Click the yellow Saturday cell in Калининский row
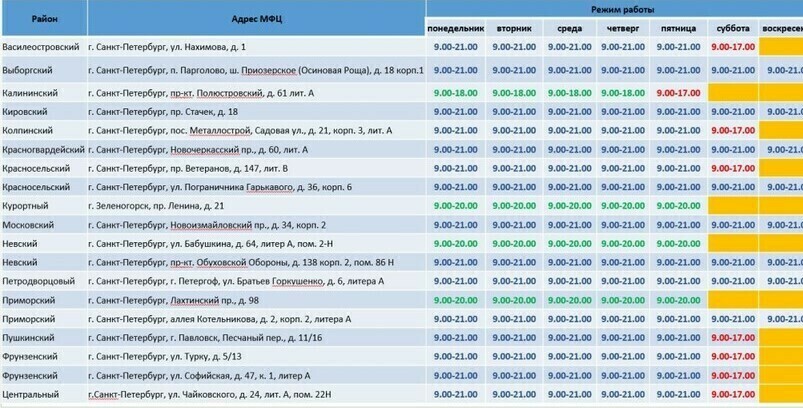Image resolution: width=803 pixels, height=408 pixels. click(x=733, y=92)
